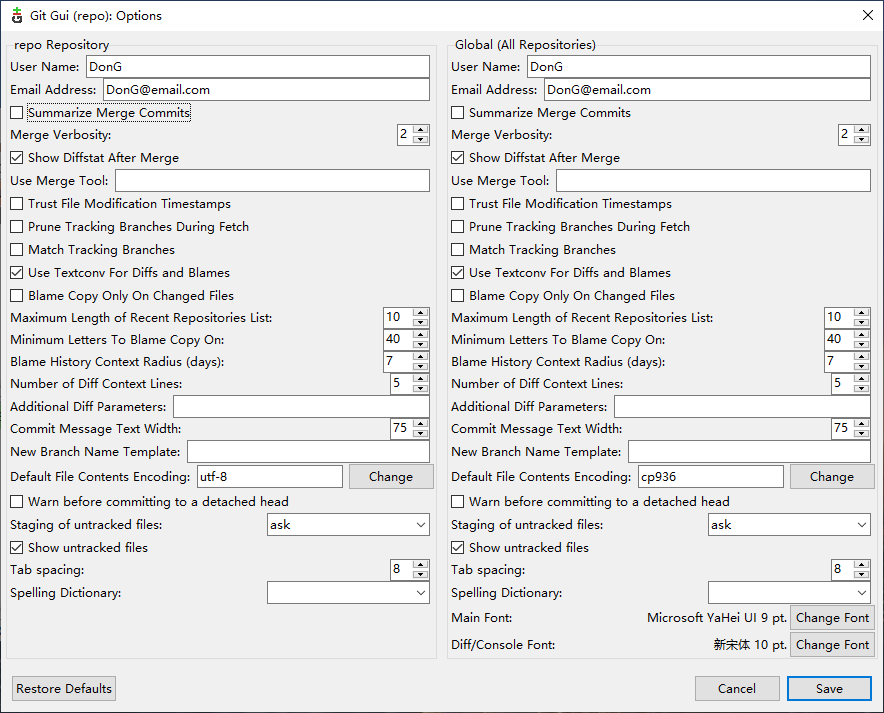Increase repo Minimum Letters To Blame Copy On
Screen dimensions: 884x713
coord(421,335)
